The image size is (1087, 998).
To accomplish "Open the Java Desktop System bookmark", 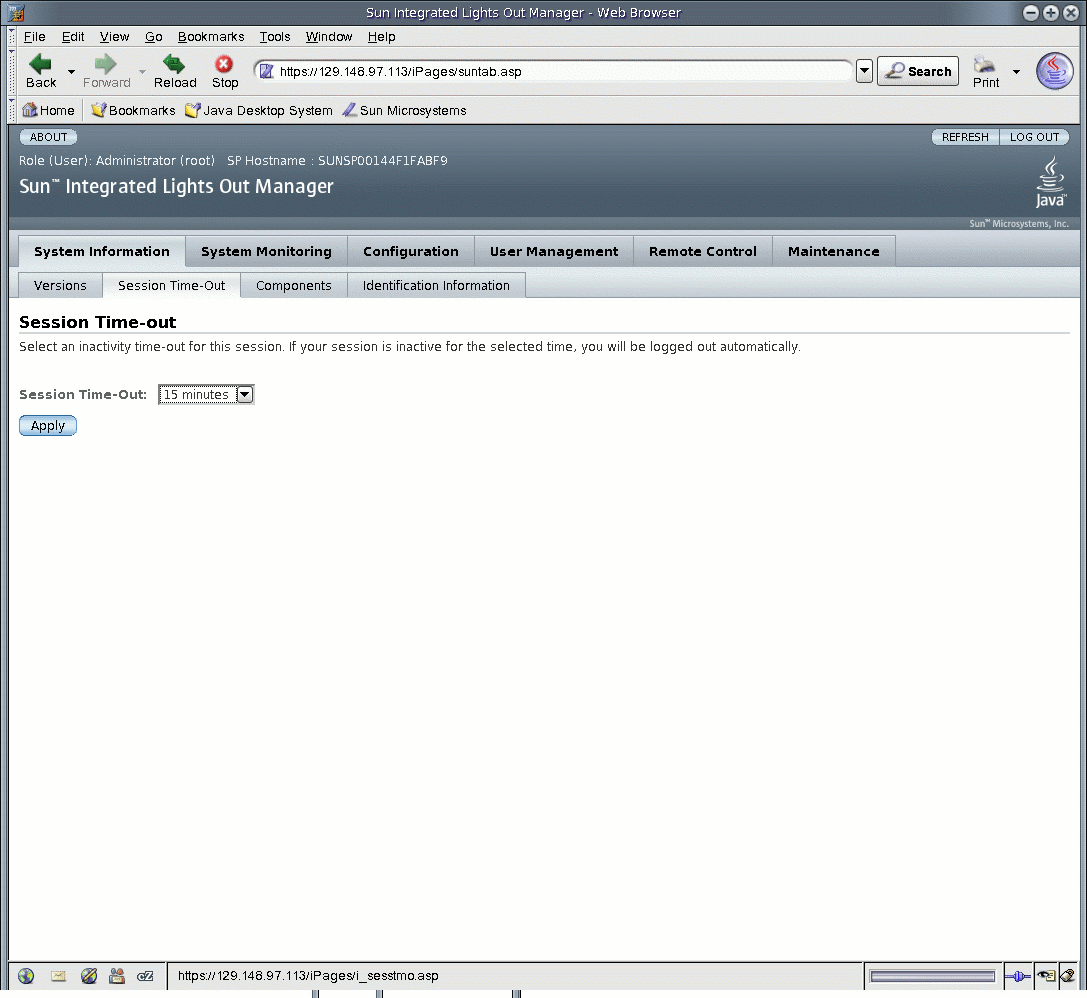I will point(259,110).
